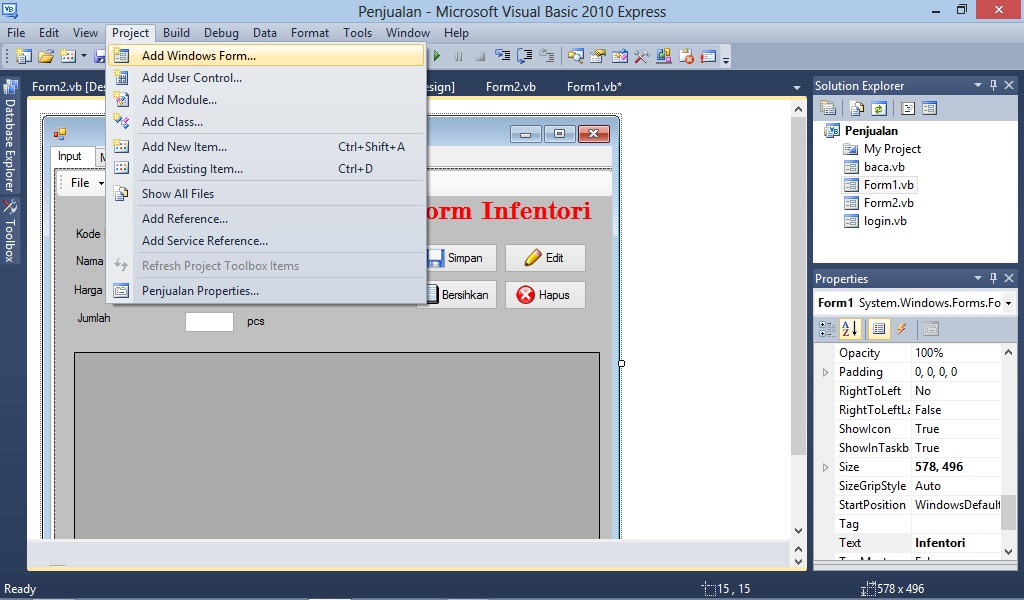Click the Edit button on the form
This screenshot has width=1024, height=600.
tap(545, 258)
